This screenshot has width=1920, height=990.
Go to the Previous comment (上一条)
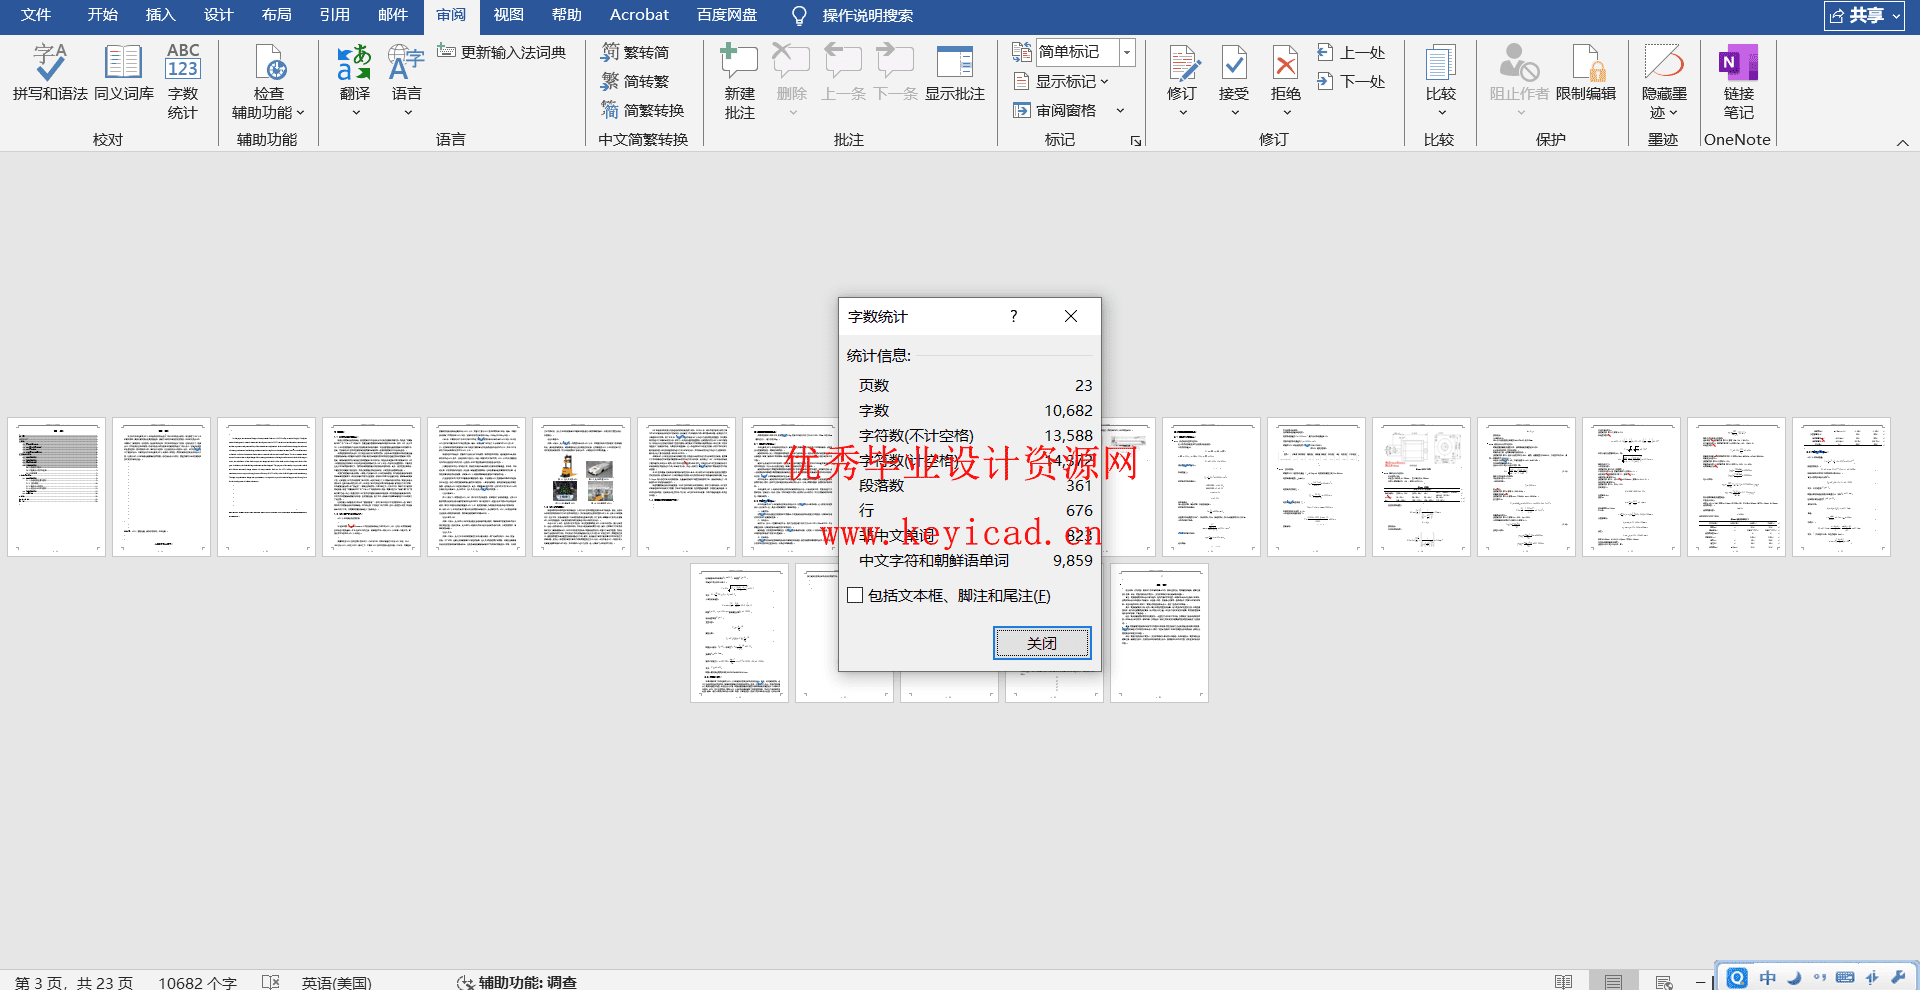tap(843, 72)
